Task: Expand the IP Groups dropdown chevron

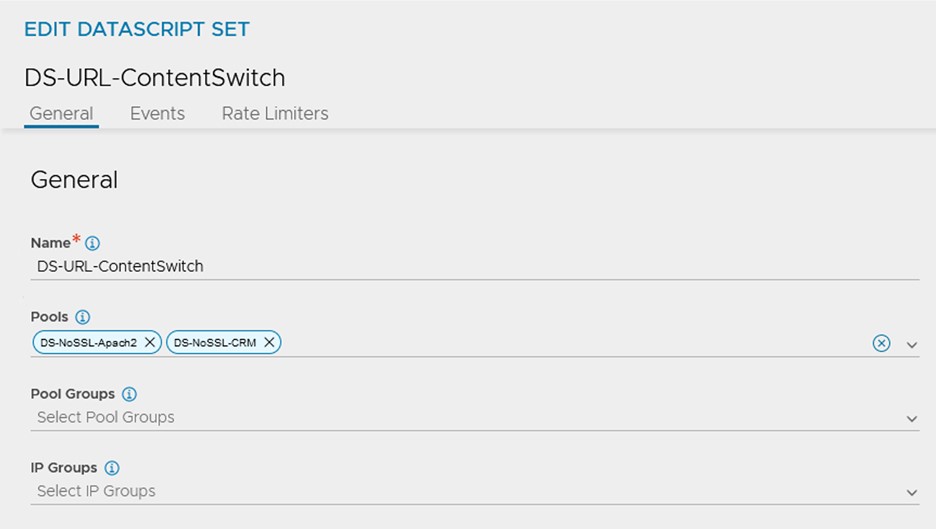Action: (912, 492)
